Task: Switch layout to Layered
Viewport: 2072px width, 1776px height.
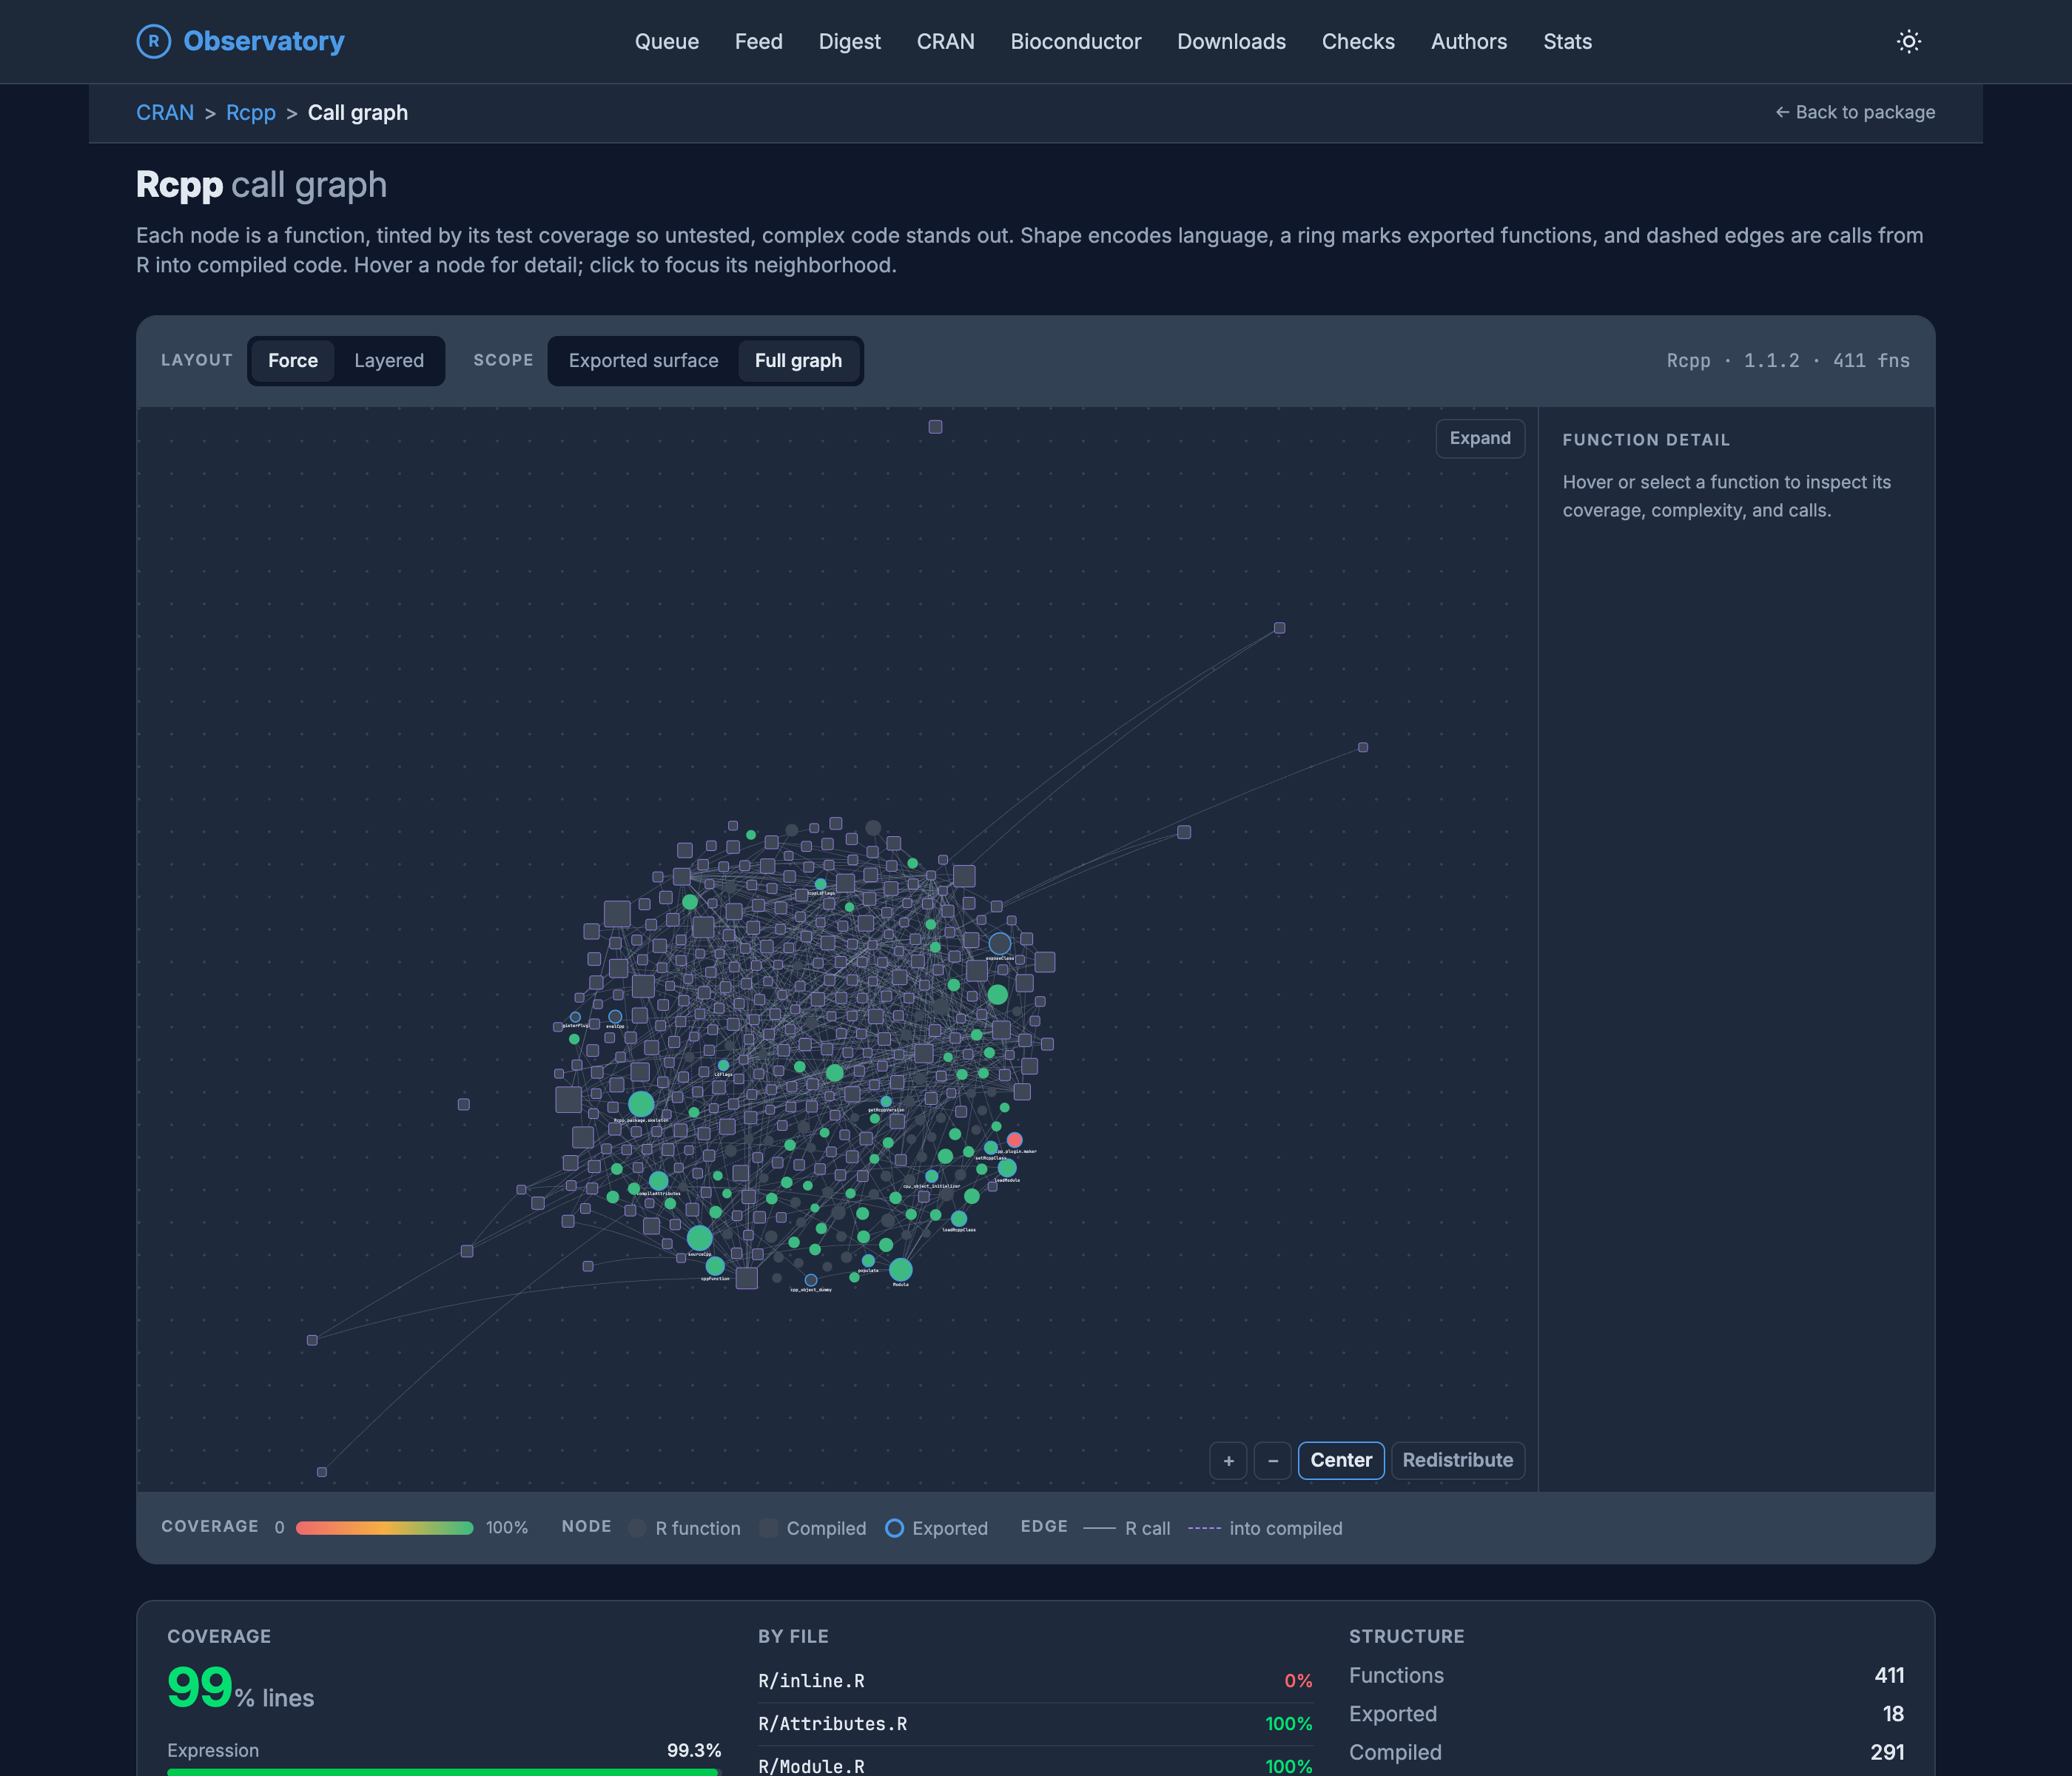Action: point(389,361)
